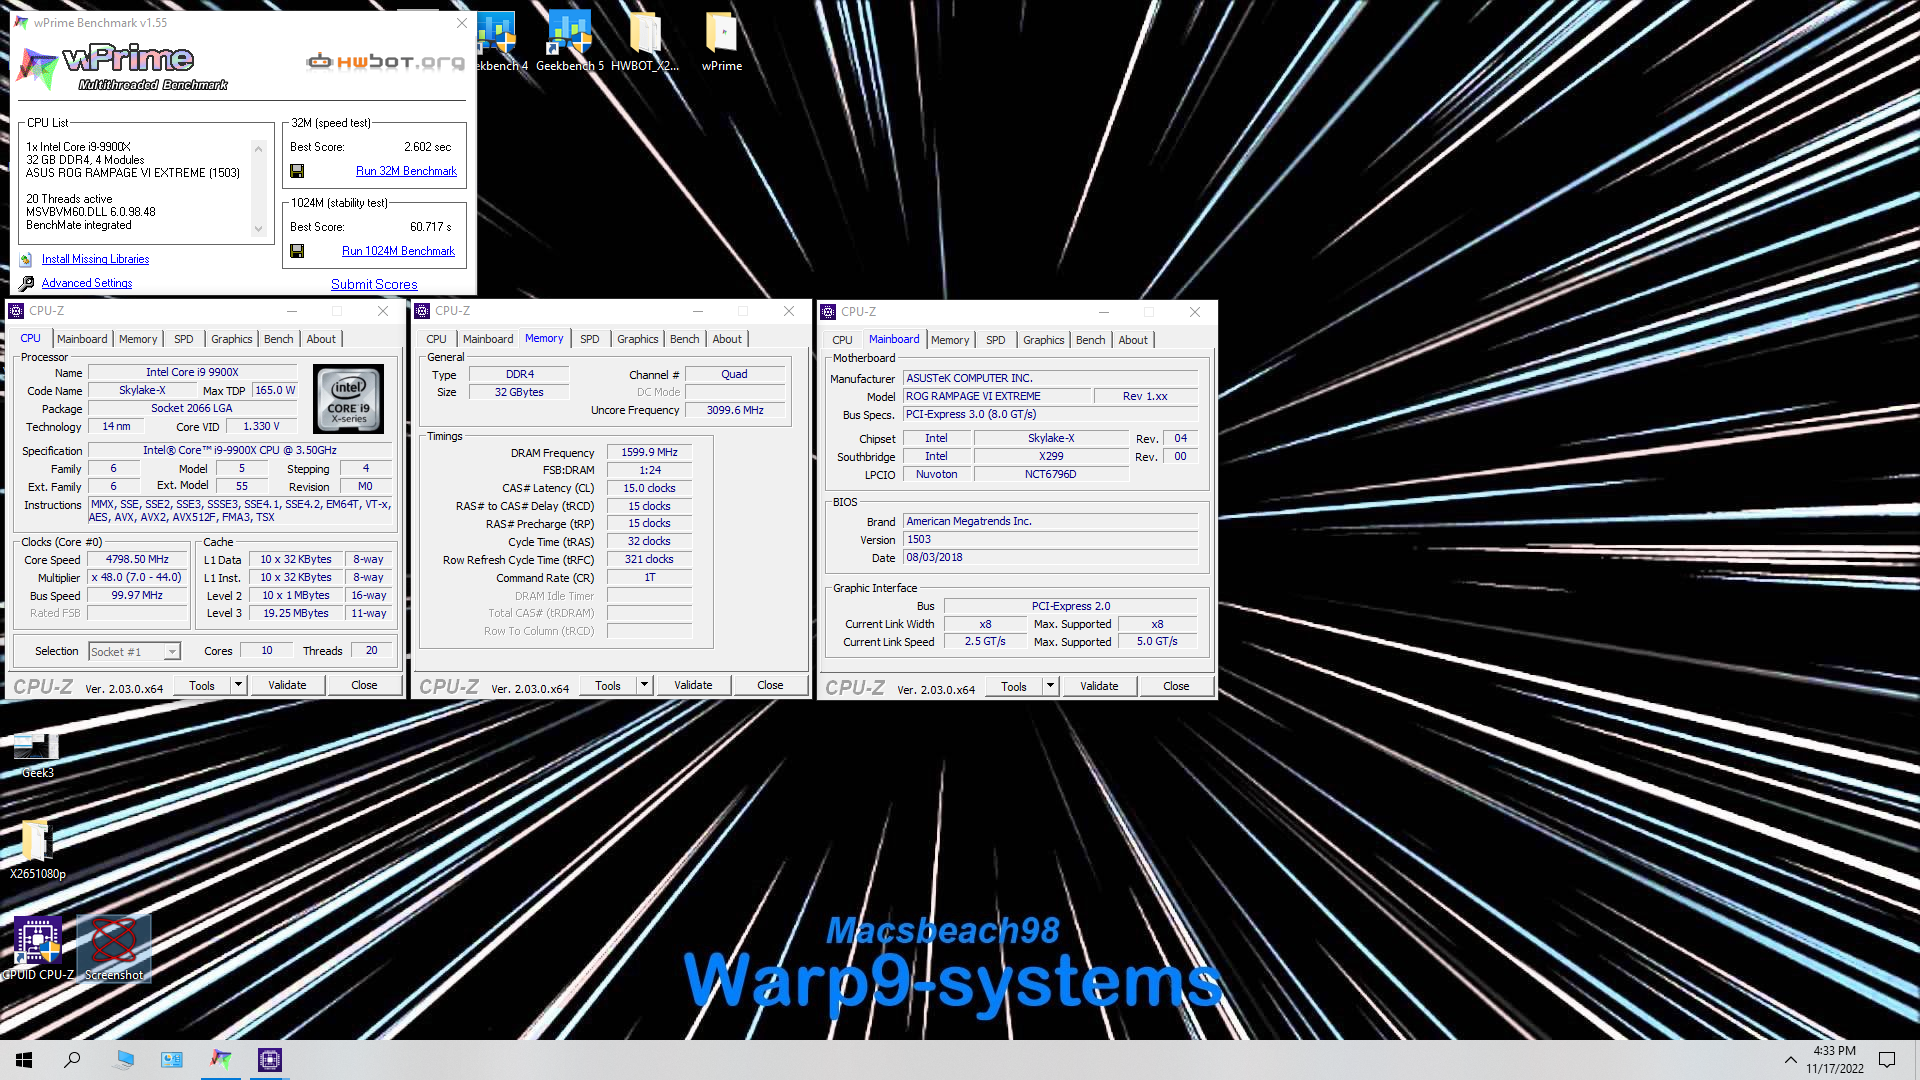
Task: Open the notification center icon
Action: tap(1887, 1060)
